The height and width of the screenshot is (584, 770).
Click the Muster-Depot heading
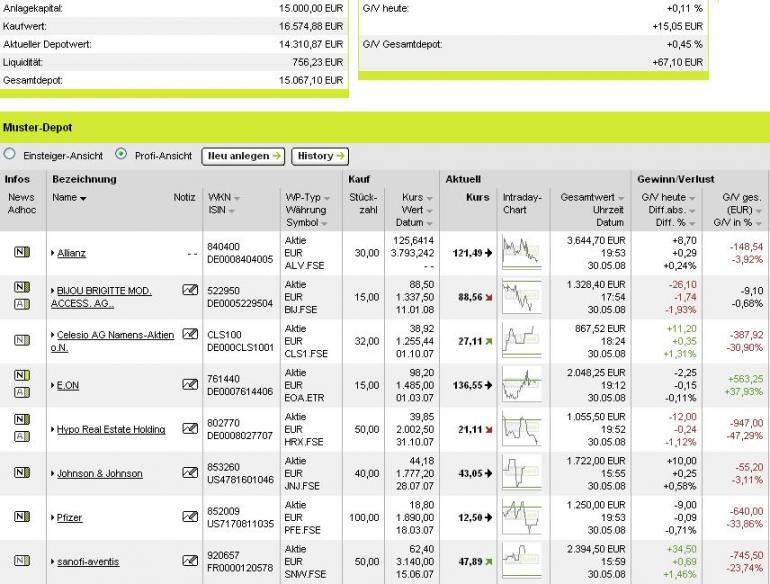tap(37, 128)
